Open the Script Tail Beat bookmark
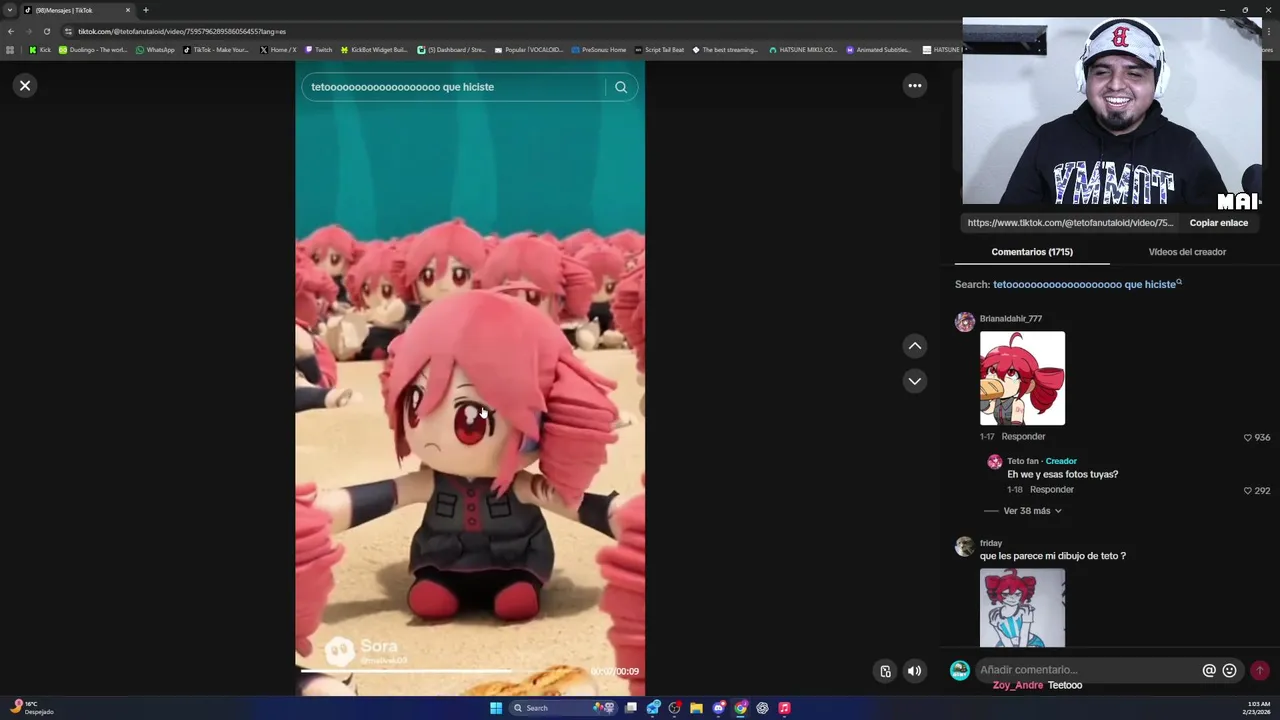 pyautogui.click(x=659, y=50)
